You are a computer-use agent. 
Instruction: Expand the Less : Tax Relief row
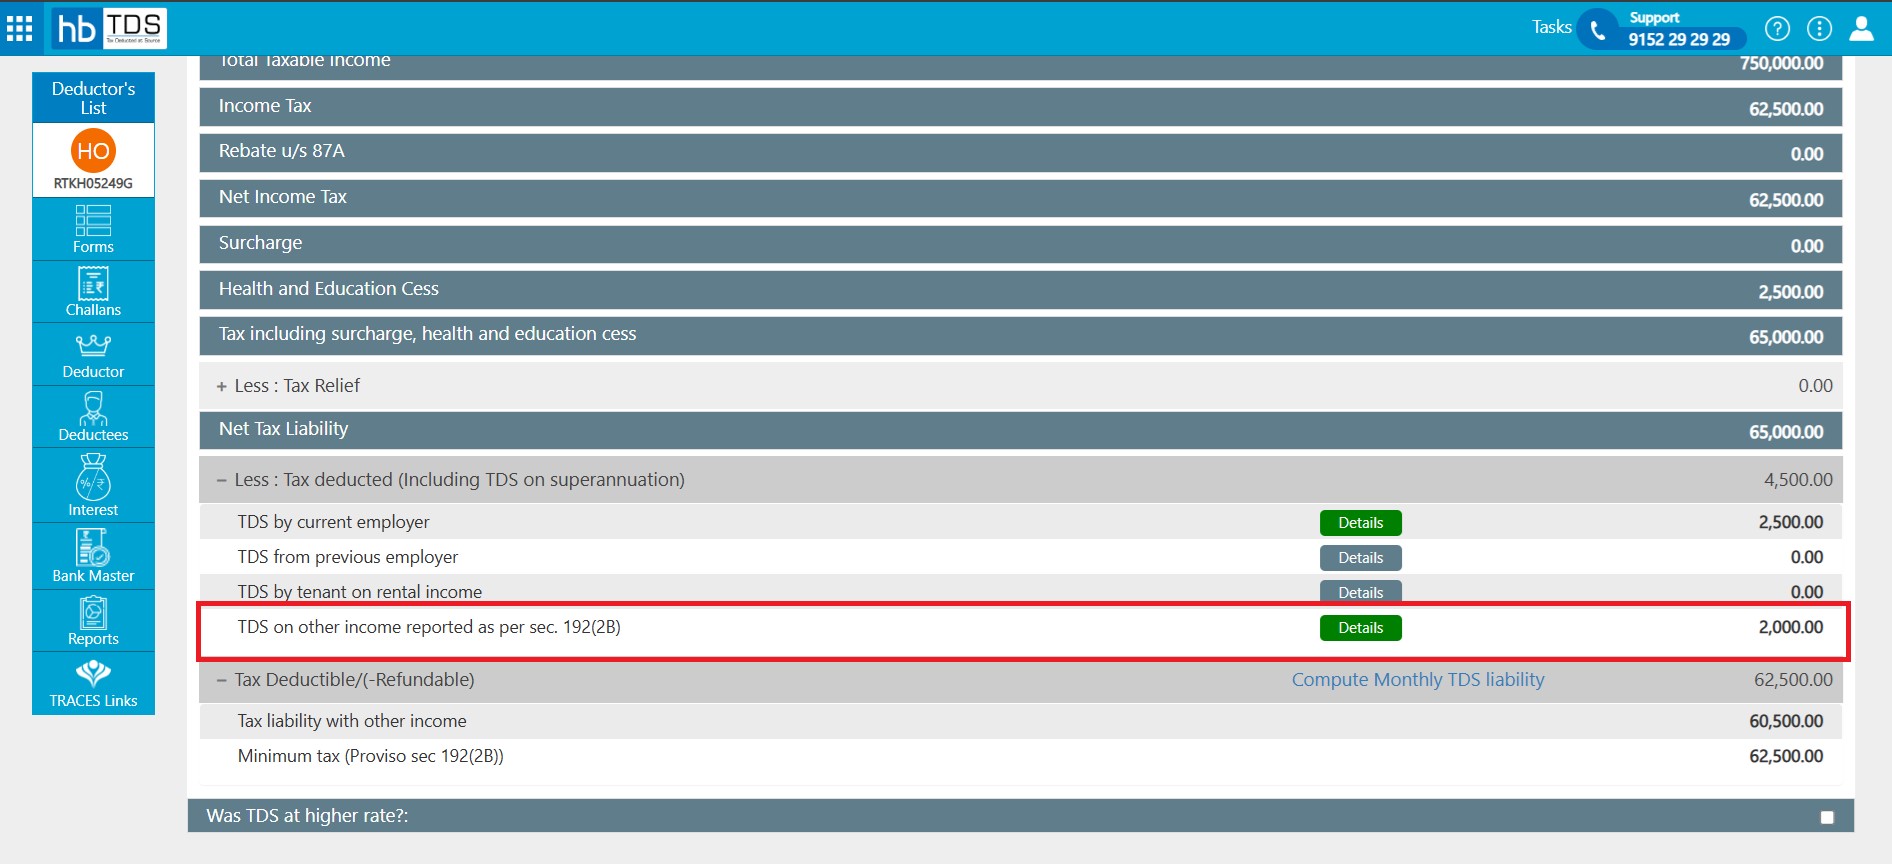coord(222,386)
